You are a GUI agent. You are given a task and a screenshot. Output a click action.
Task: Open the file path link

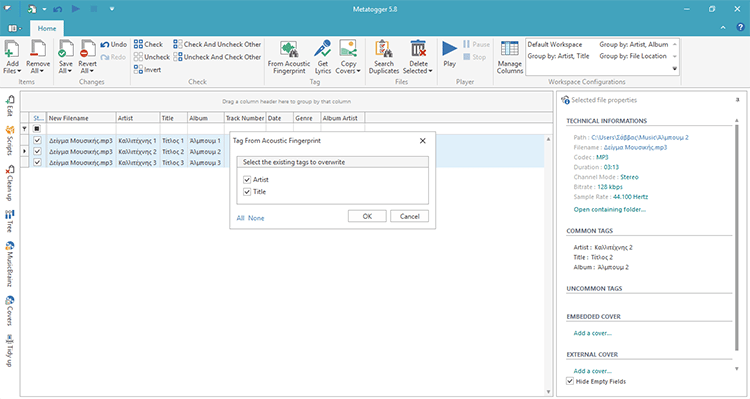pyautogui.click(x=640, y=137)
